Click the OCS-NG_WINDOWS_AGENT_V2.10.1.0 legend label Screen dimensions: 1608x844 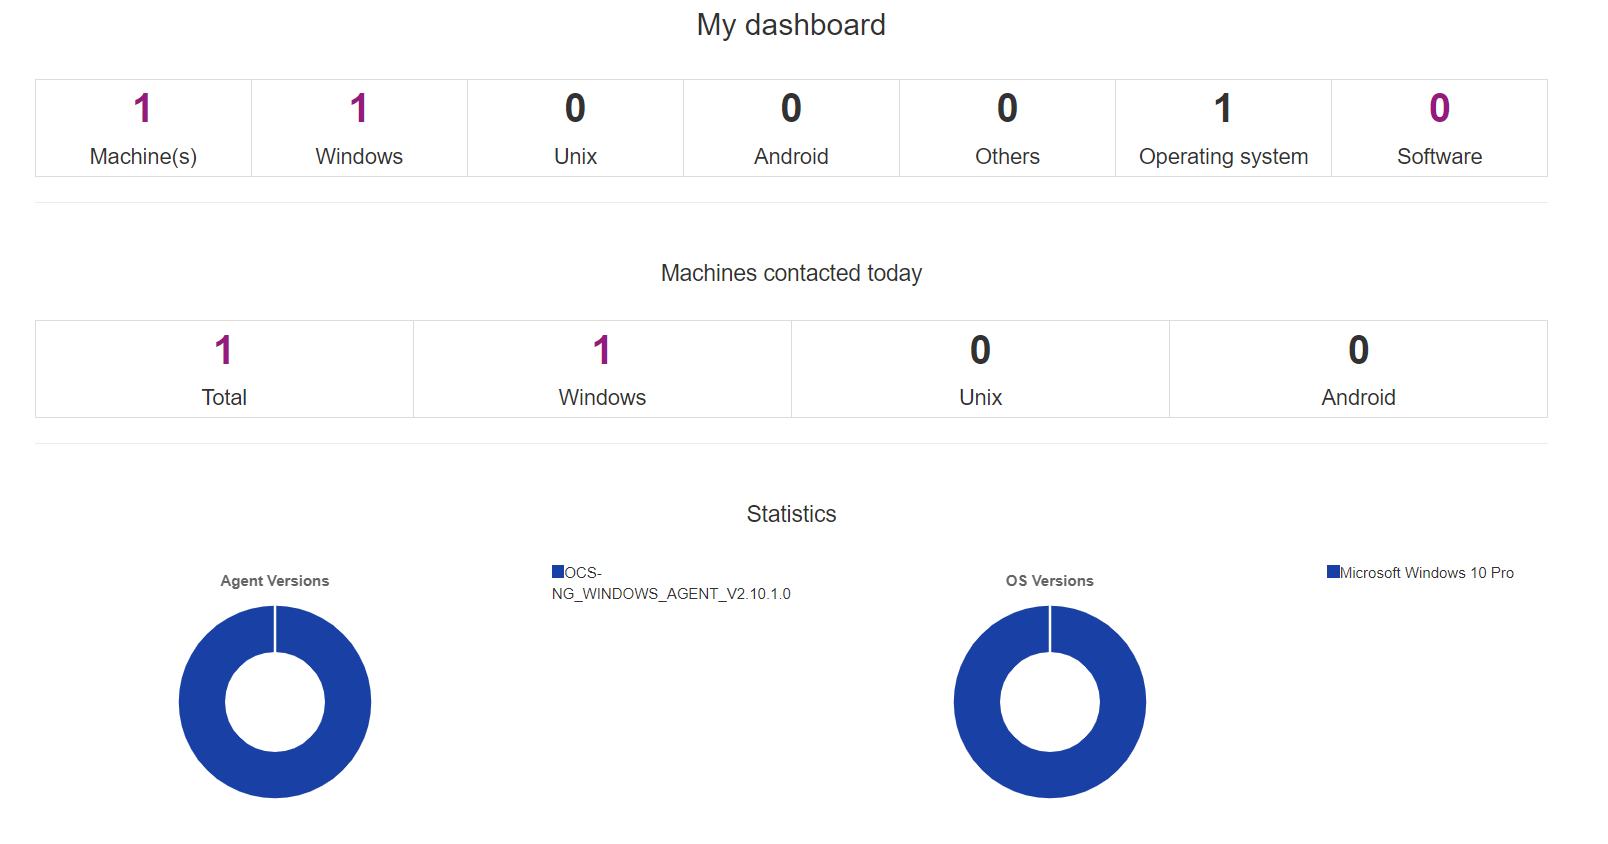(671, 583)
